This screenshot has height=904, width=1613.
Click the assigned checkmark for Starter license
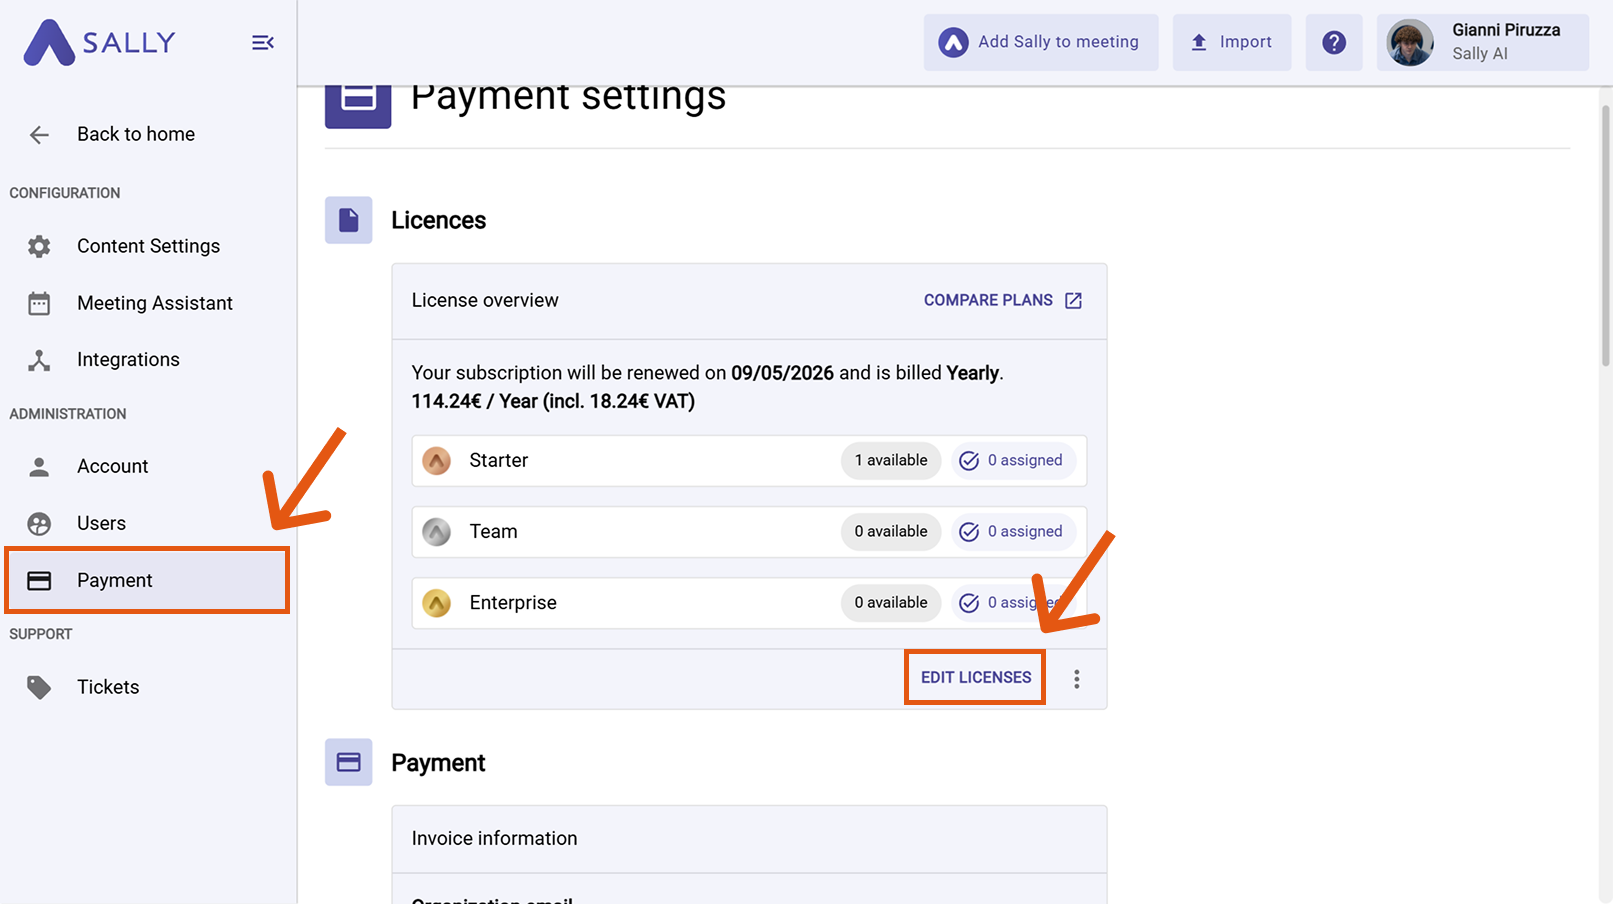coord(969,461)
